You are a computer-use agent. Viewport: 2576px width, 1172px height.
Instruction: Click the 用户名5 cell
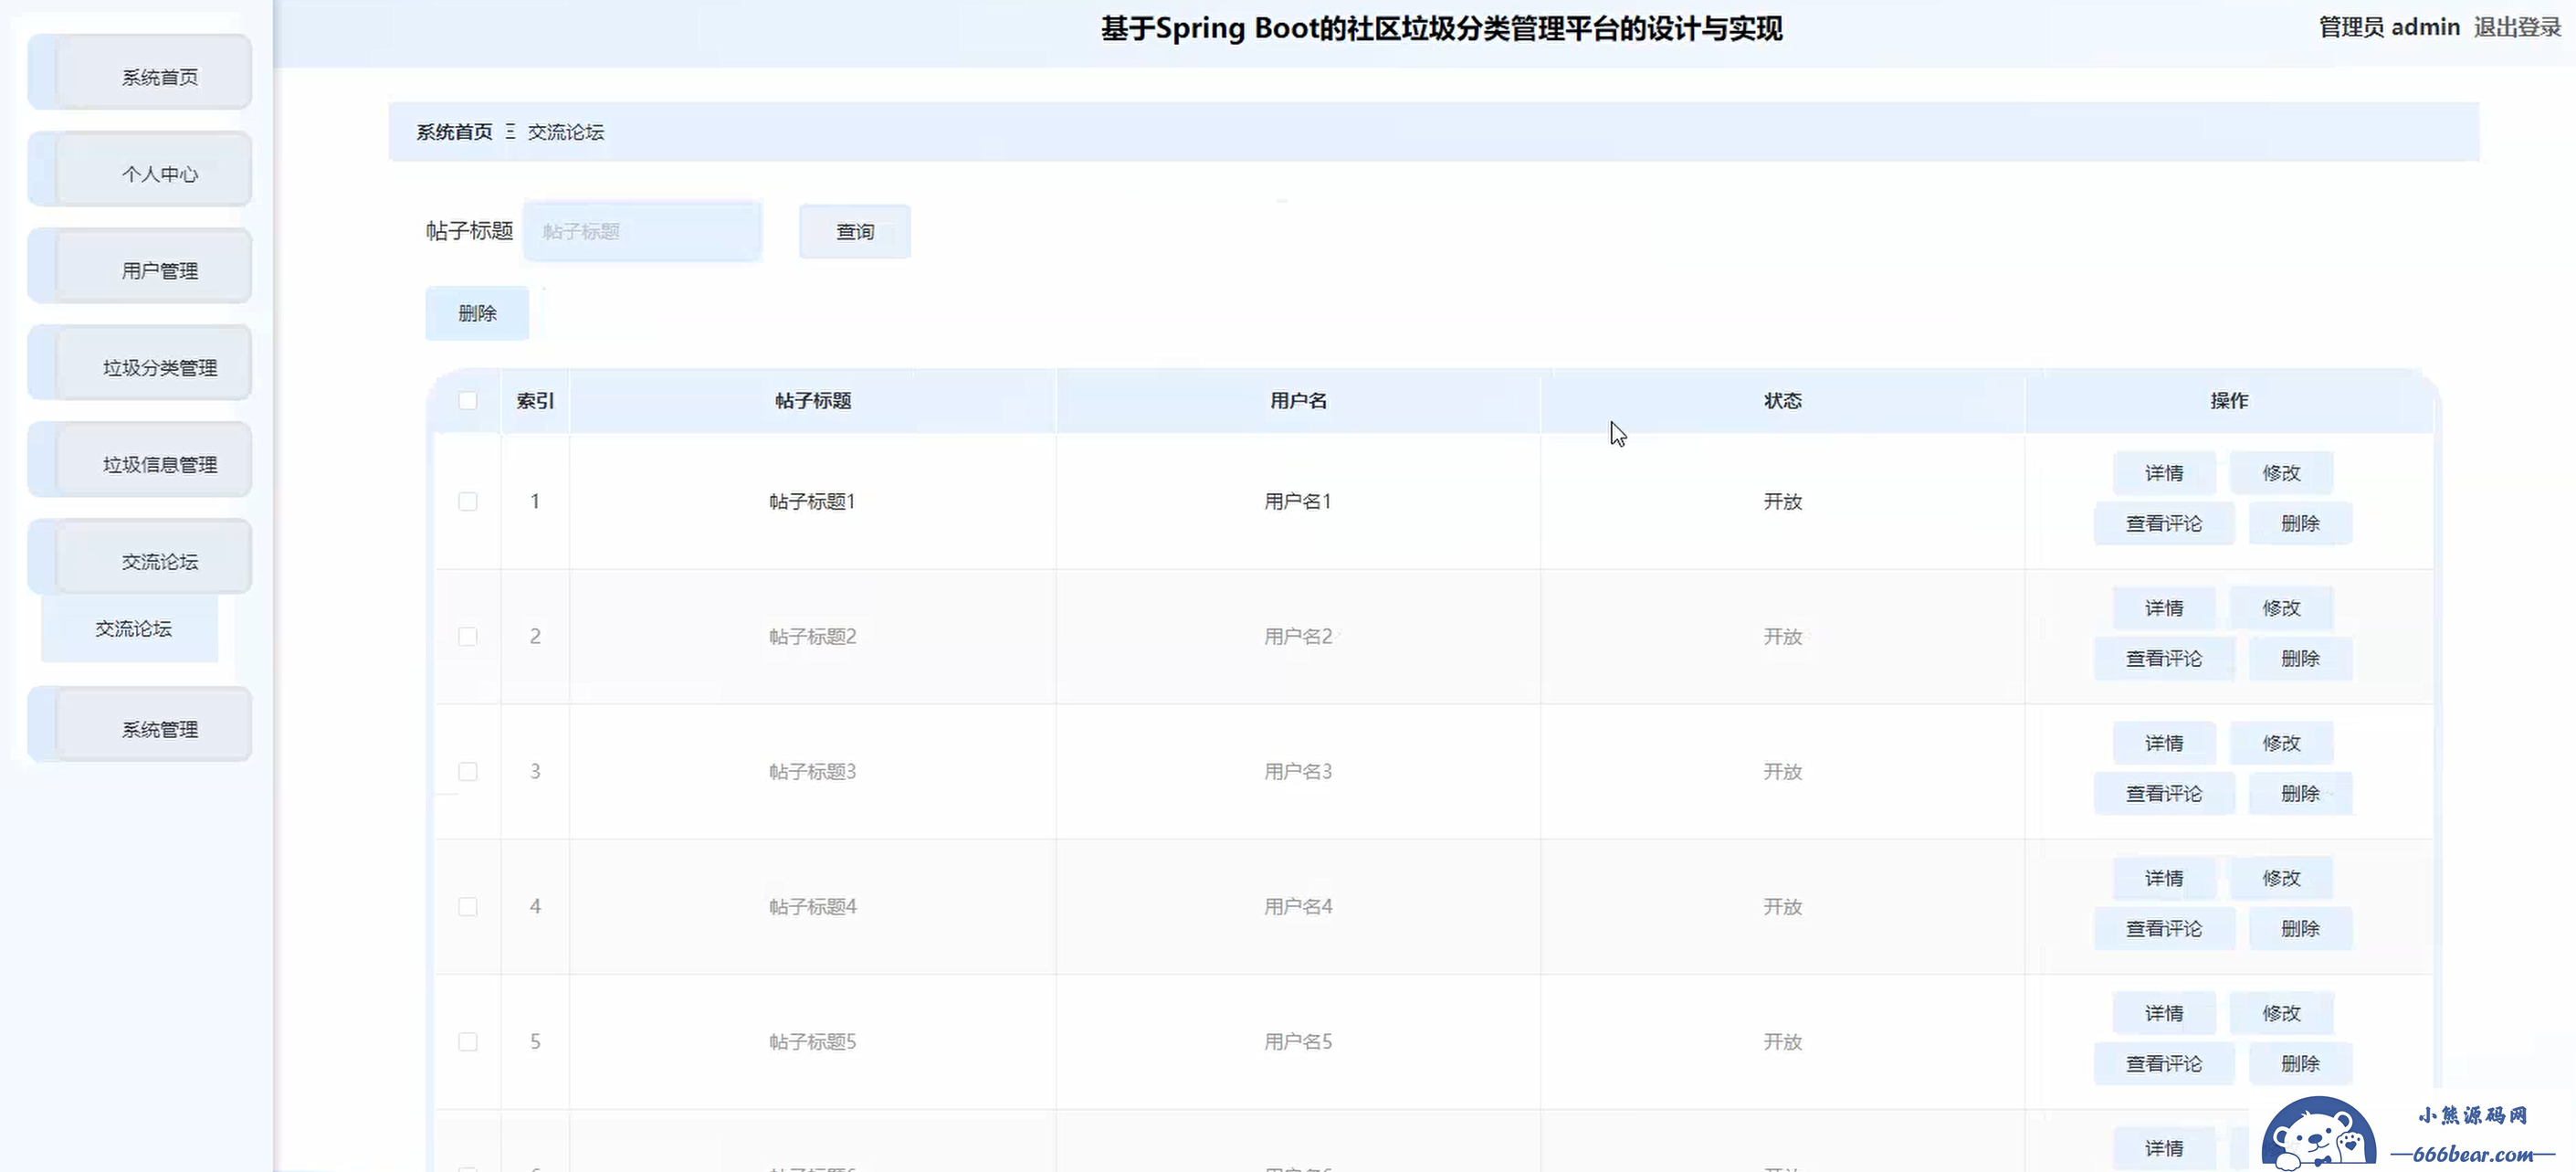click(x=1298, y=1042)
